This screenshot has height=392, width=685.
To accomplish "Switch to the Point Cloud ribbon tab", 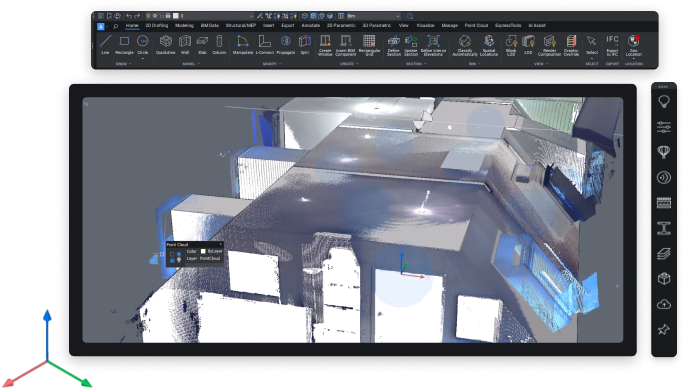I will pyautogui.click(x=476, y=25).
